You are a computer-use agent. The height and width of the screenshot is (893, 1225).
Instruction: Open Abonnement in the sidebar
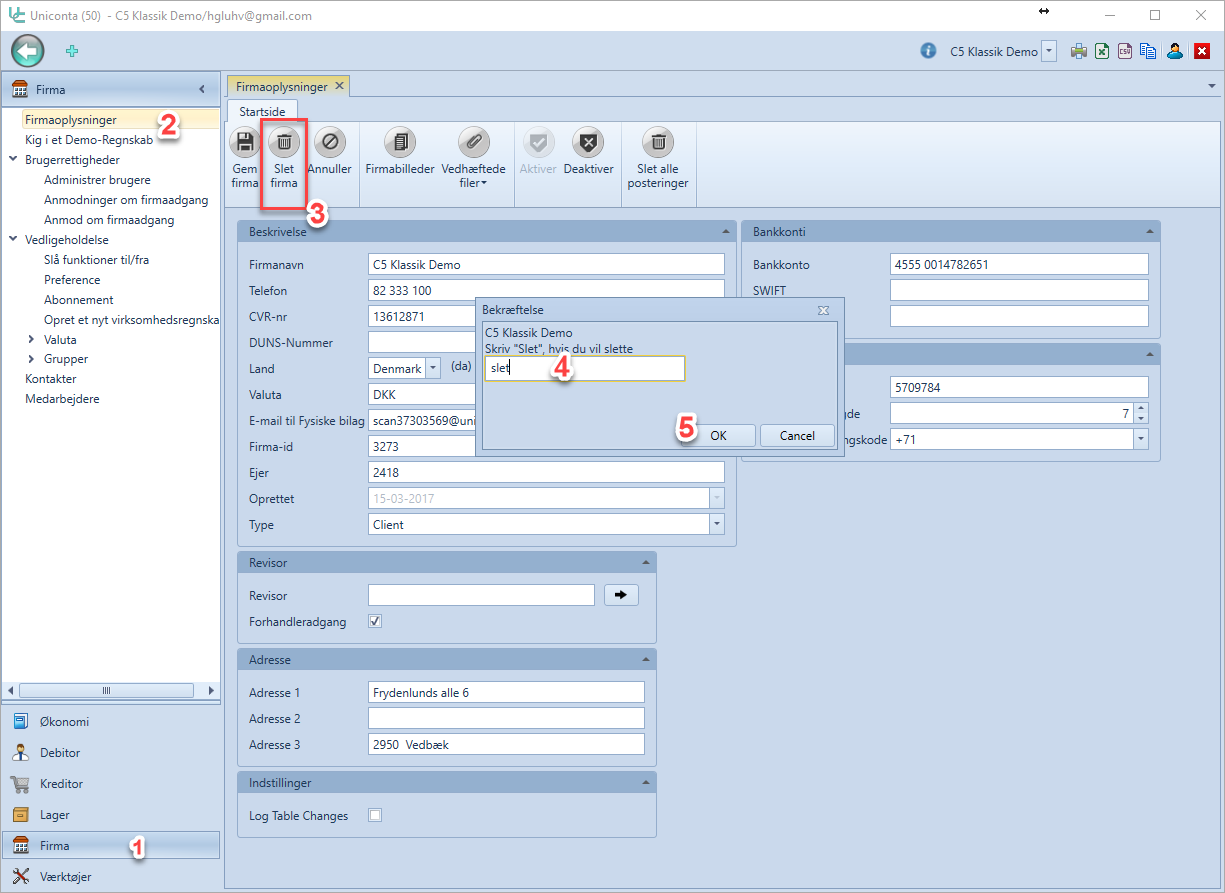point(79,300)
